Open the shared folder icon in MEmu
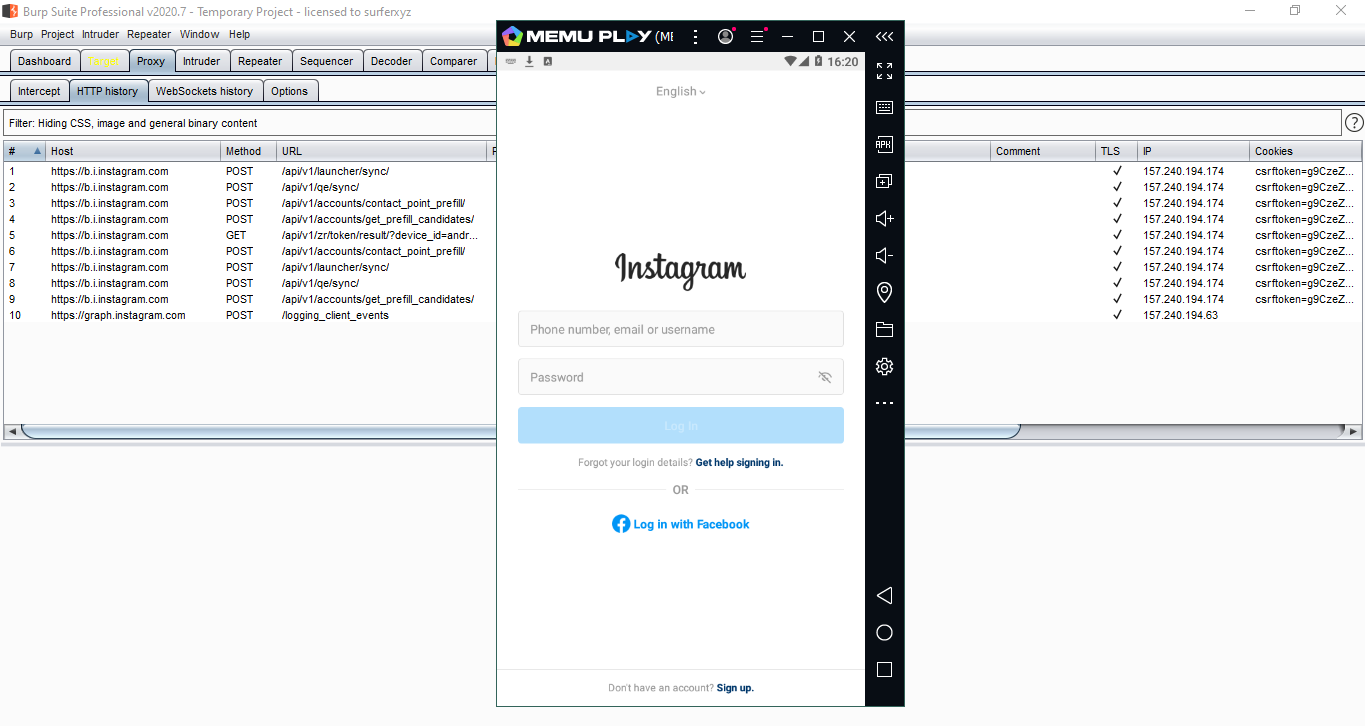This screenshot has width=1365, height=726. [884, 330]
